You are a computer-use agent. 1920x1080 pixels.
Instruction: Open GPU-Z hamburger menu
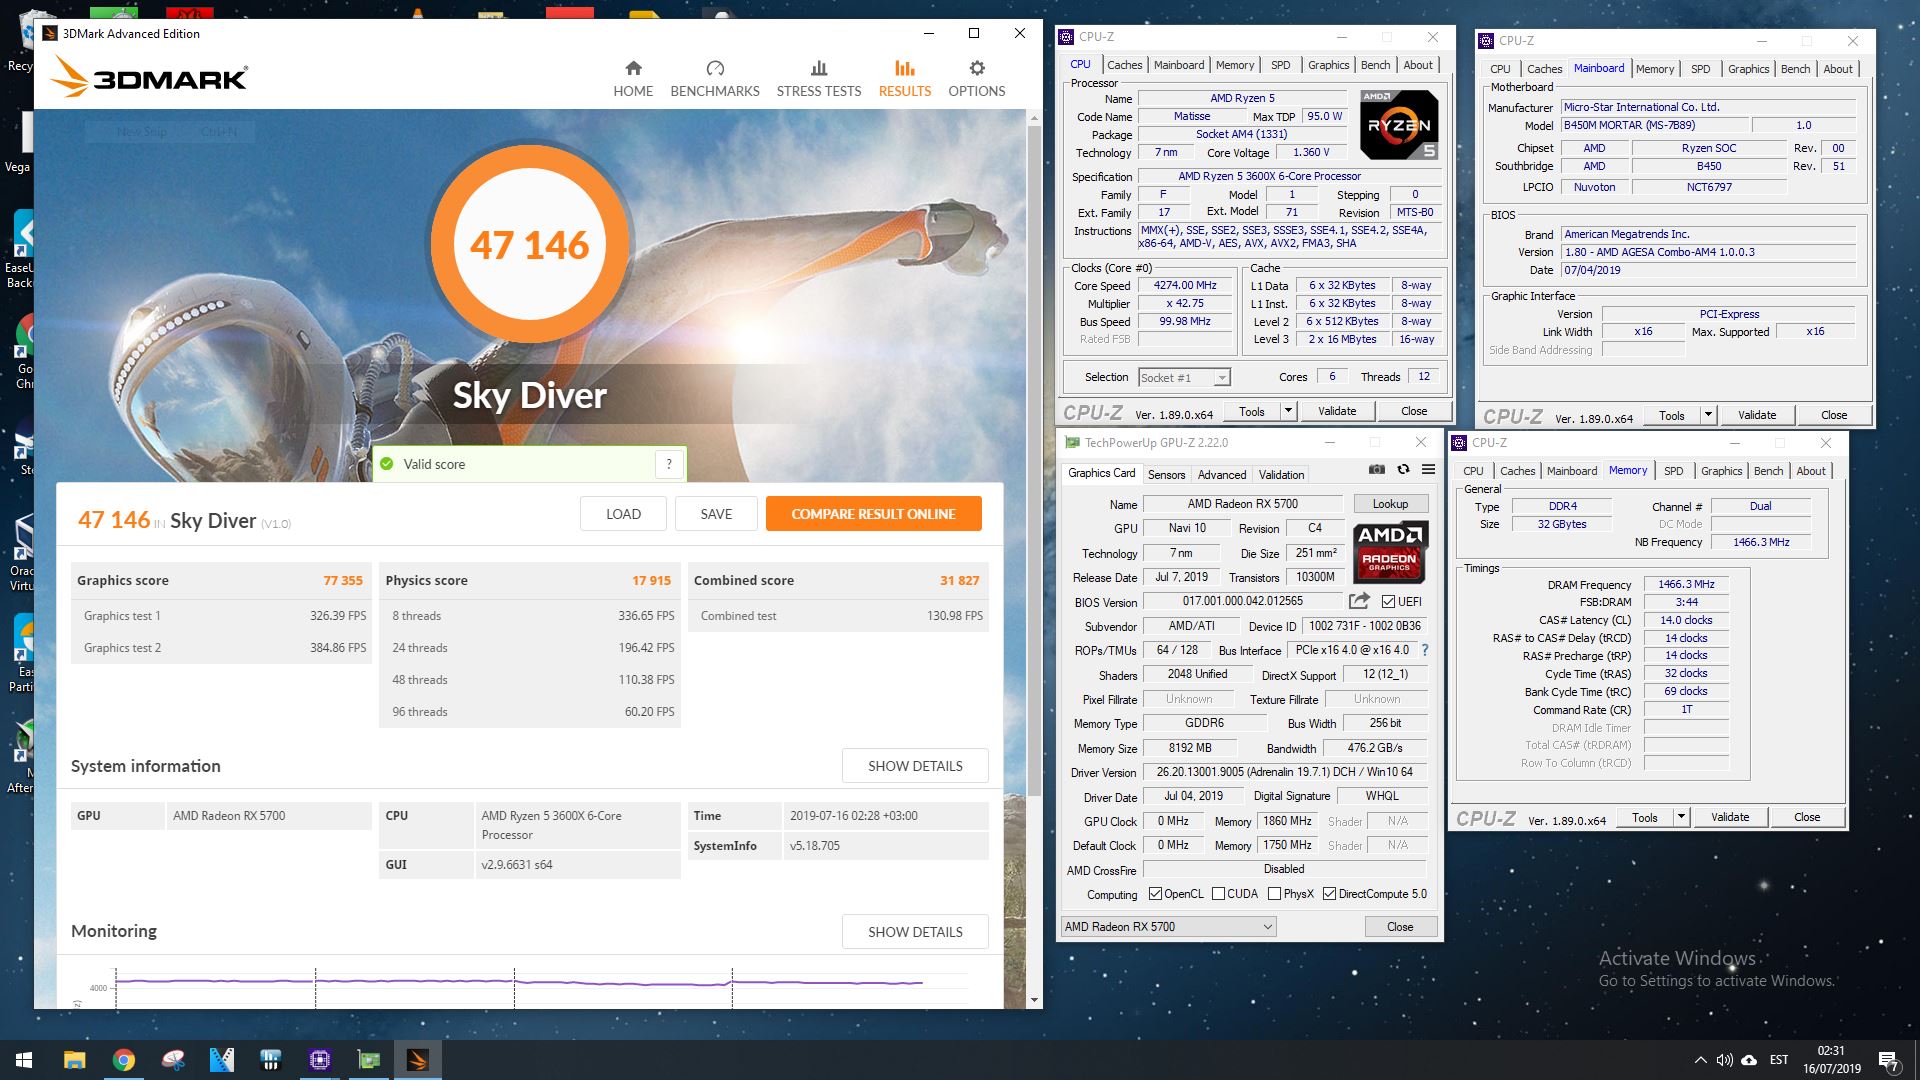click(x=1428, y=469)
